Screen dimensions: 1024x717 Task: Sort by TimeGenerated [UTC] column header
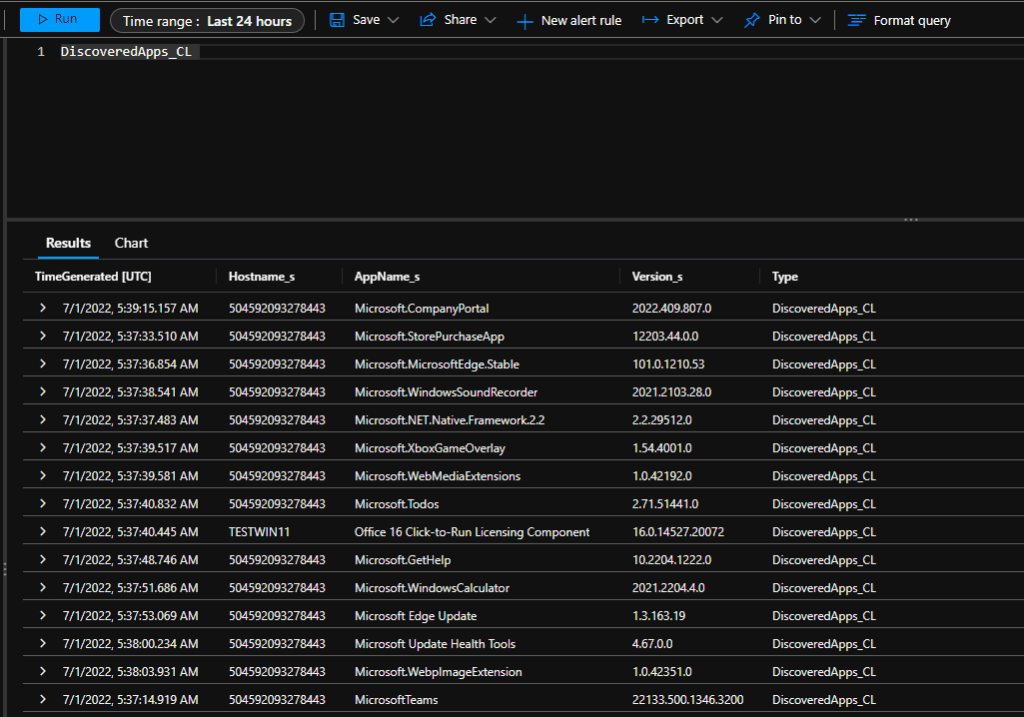tap(93, 276)
